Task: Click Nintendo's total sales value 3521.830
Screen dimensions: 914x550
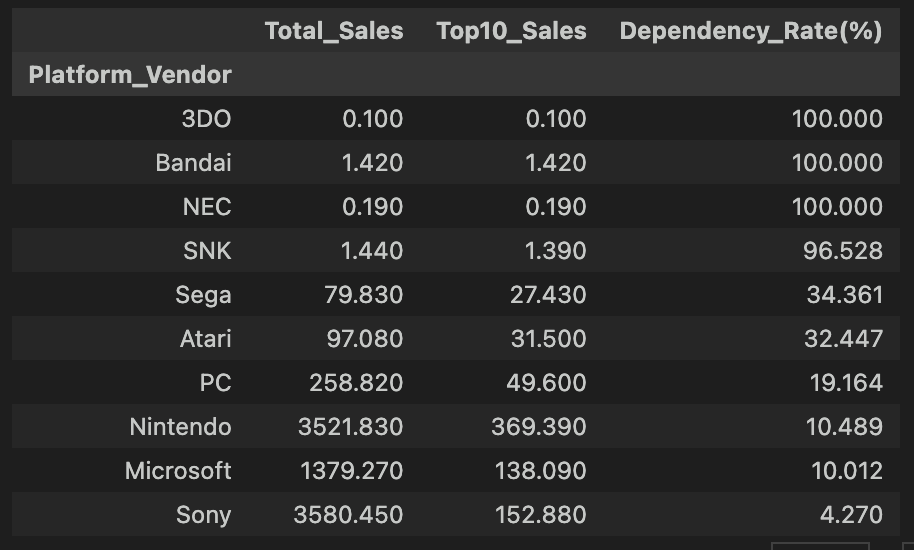Action: (350, 427)
